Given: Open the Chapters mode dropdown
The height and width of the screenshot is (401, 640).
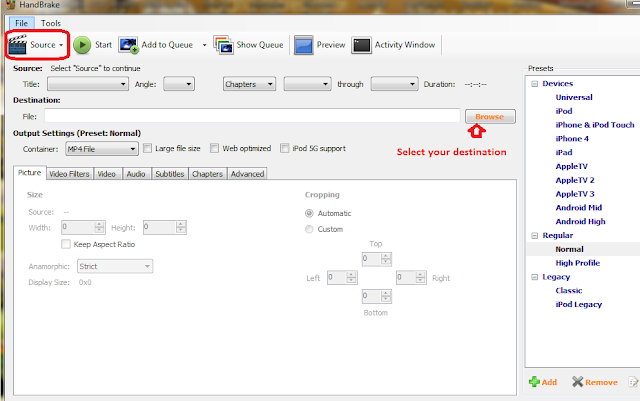Looking at the screenshot, I should coord(249,84).
